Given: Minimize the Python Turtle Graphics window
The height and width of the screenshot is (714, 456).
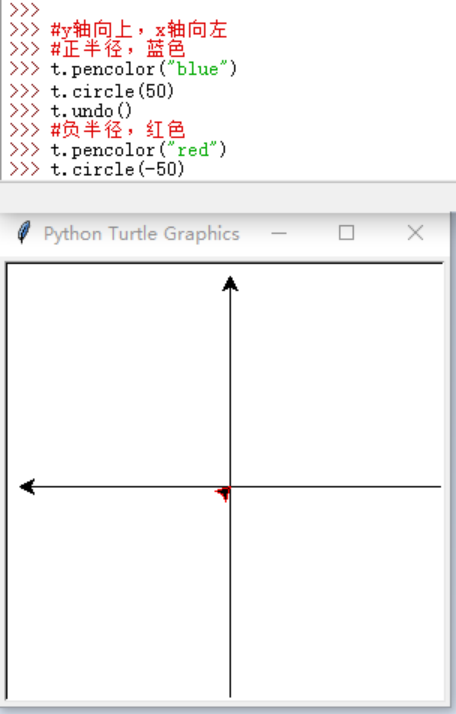Looking at the screenshot, I should point(279,233).
